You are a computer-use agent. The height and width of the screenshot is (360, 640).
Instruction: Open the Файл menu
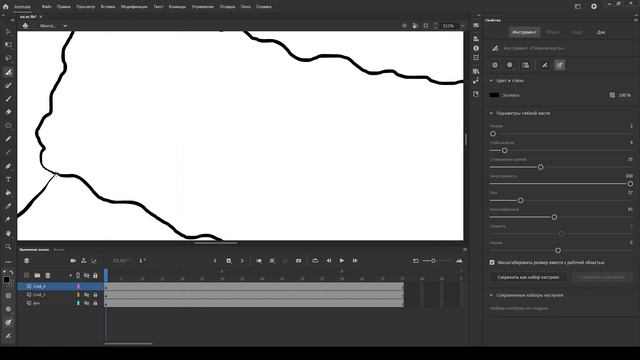47,7
